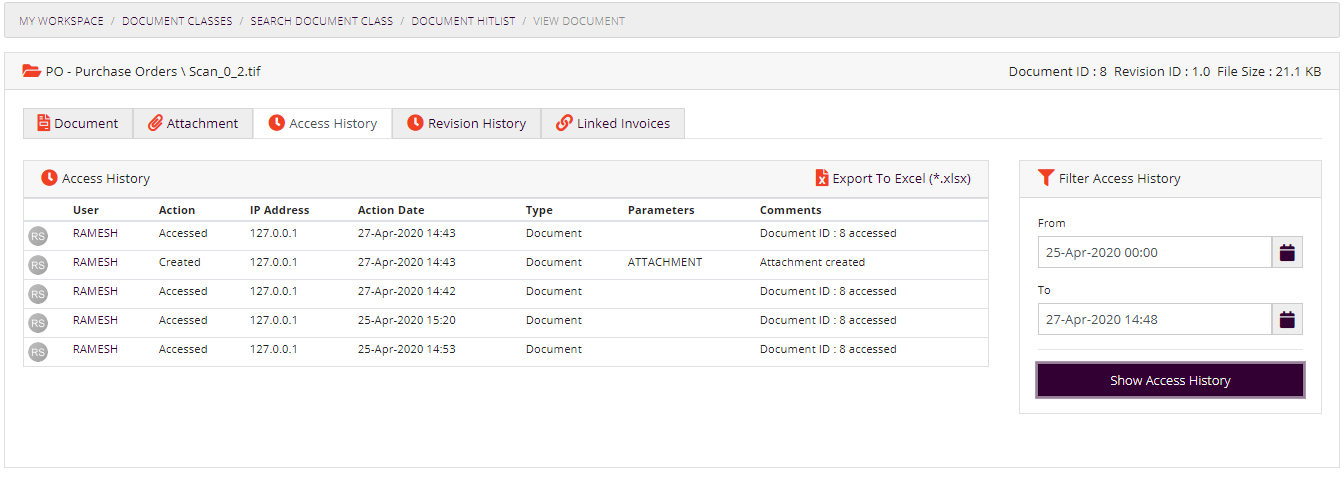Click the Show Access History button

click(1170, 380)
